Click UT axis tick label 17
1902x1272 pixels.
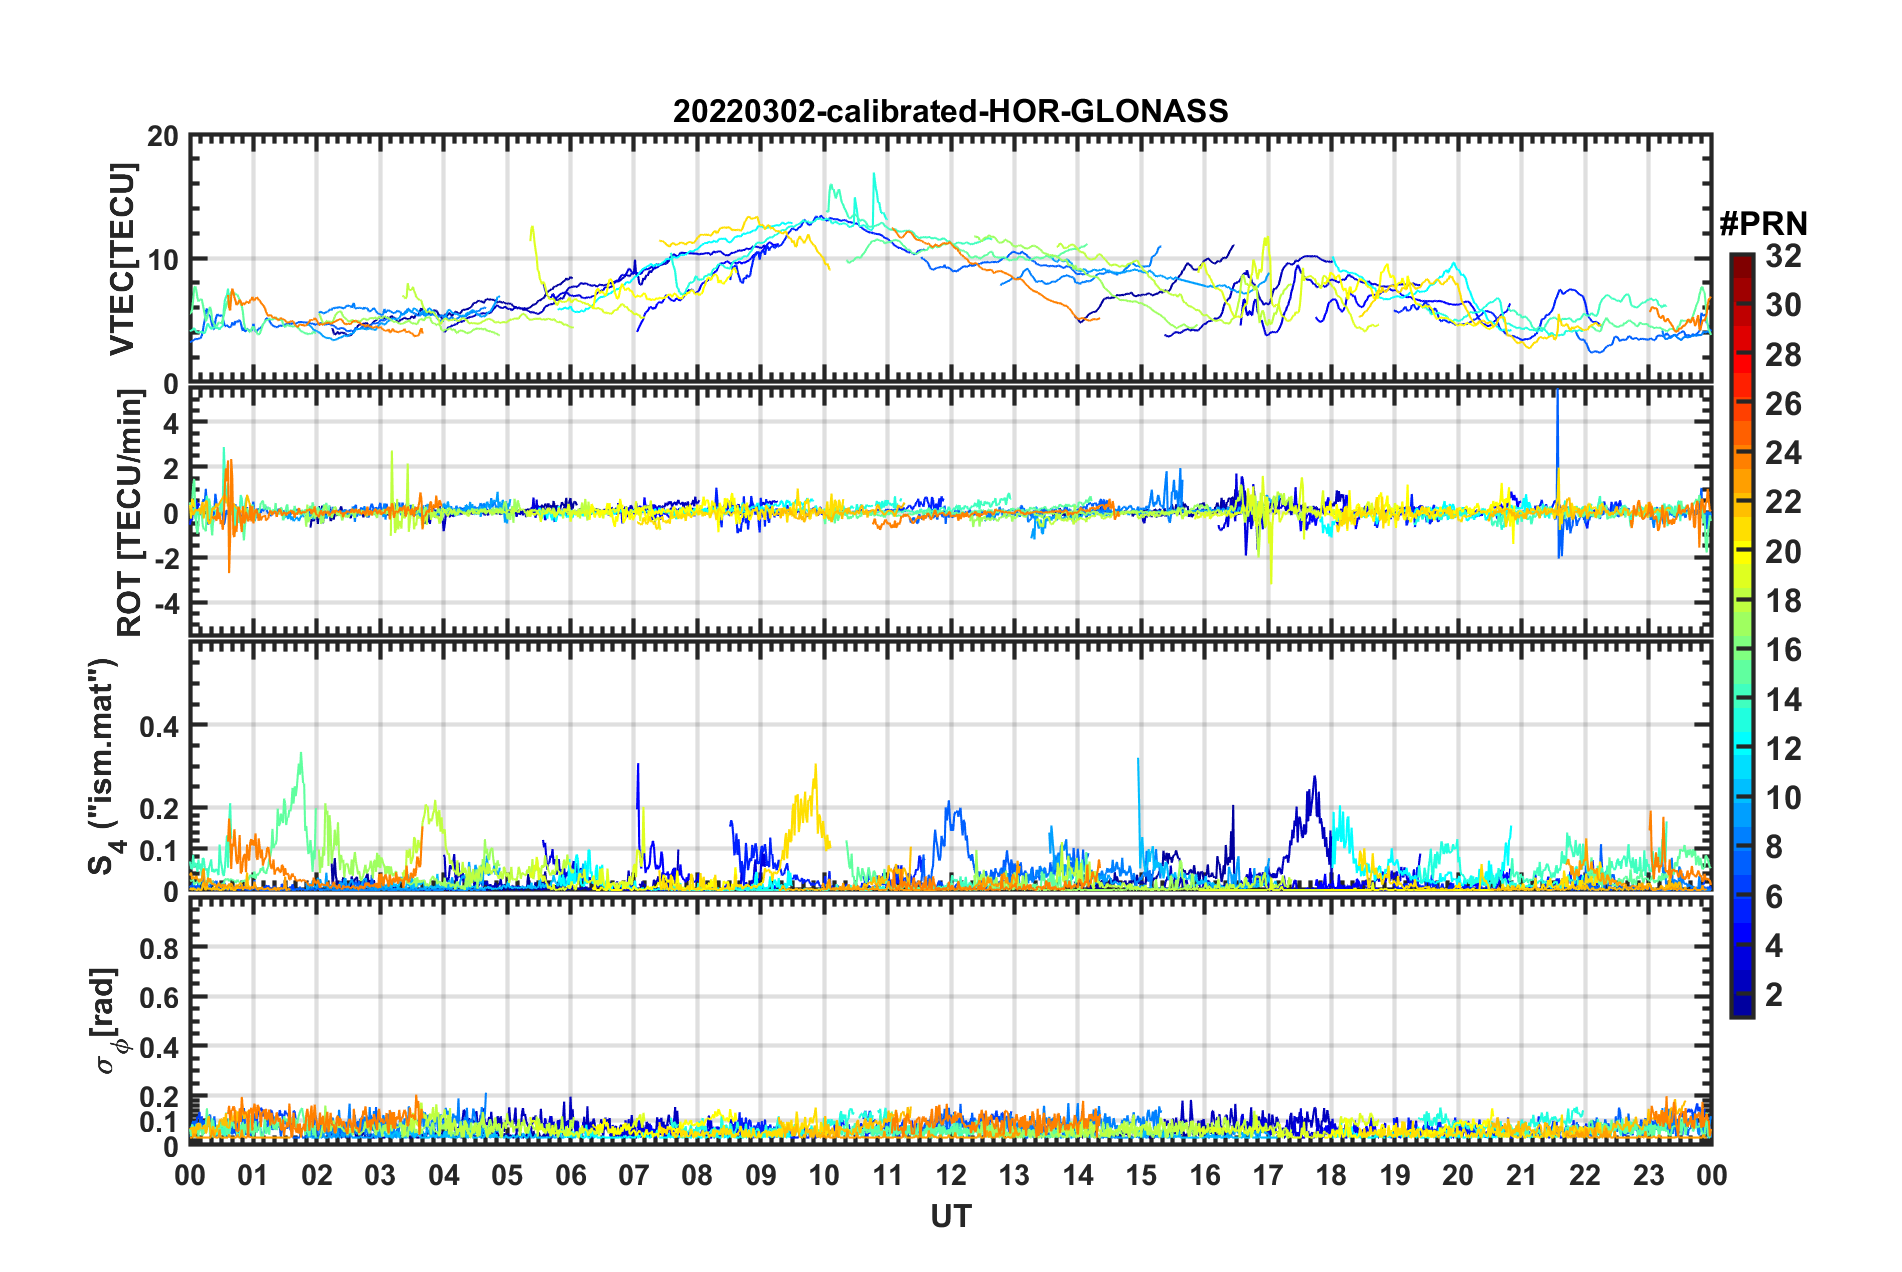click(x=1268, y=1175)
